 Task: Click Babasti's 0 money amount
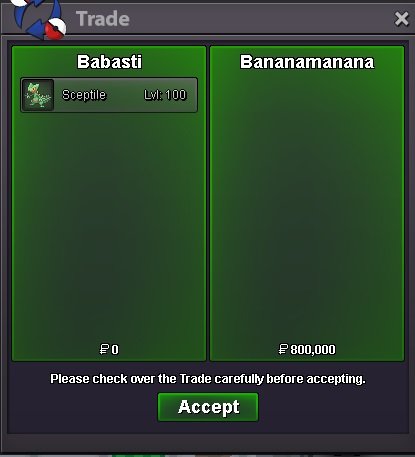click(115, 350)
